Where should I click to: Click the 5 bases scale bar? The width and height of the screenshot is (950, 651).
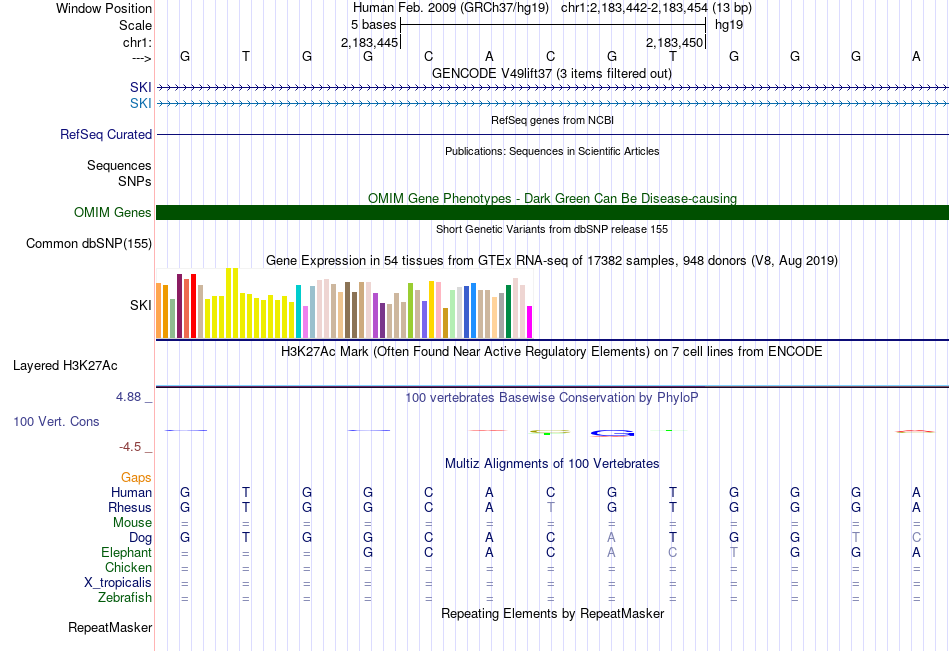[x=553, y=25]
